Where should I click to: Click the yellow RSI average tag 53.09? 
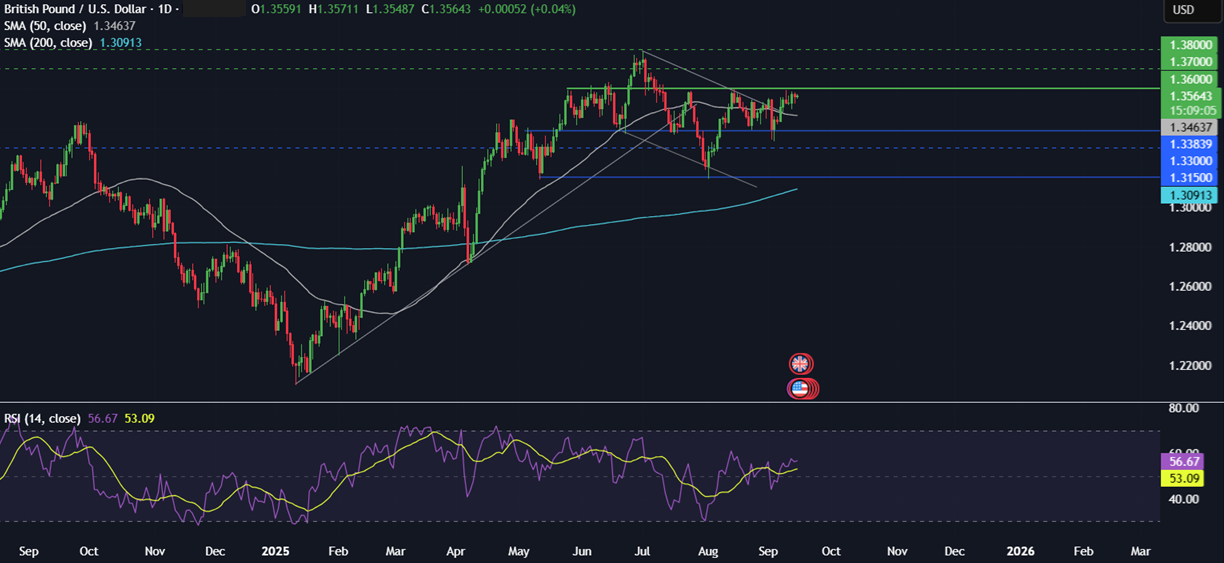(1184, 478)
